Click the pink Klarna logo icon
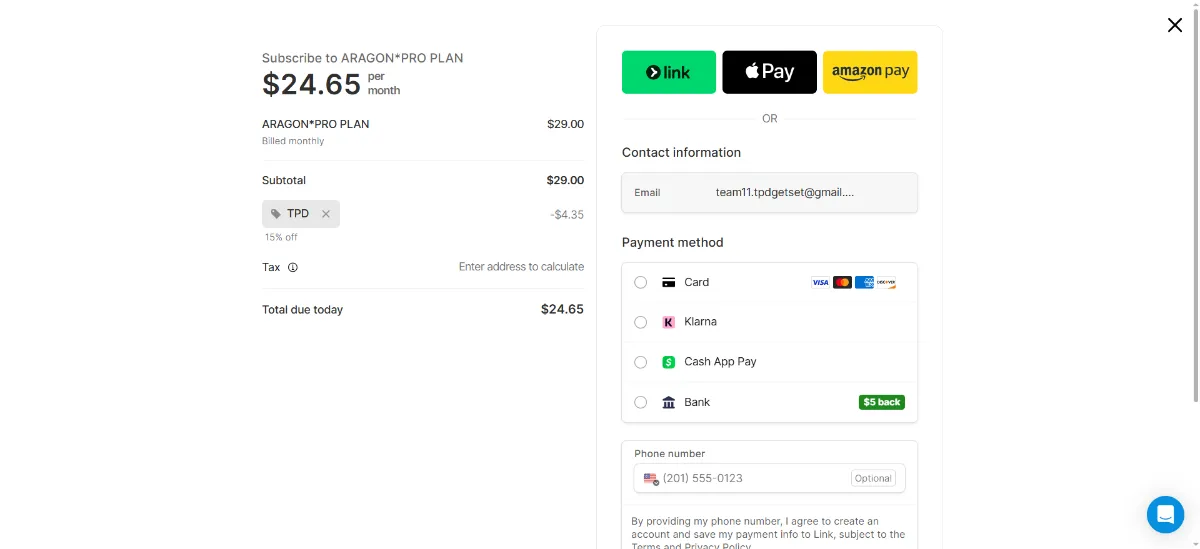The image size is (1200, 549). (x=669, y=322)
